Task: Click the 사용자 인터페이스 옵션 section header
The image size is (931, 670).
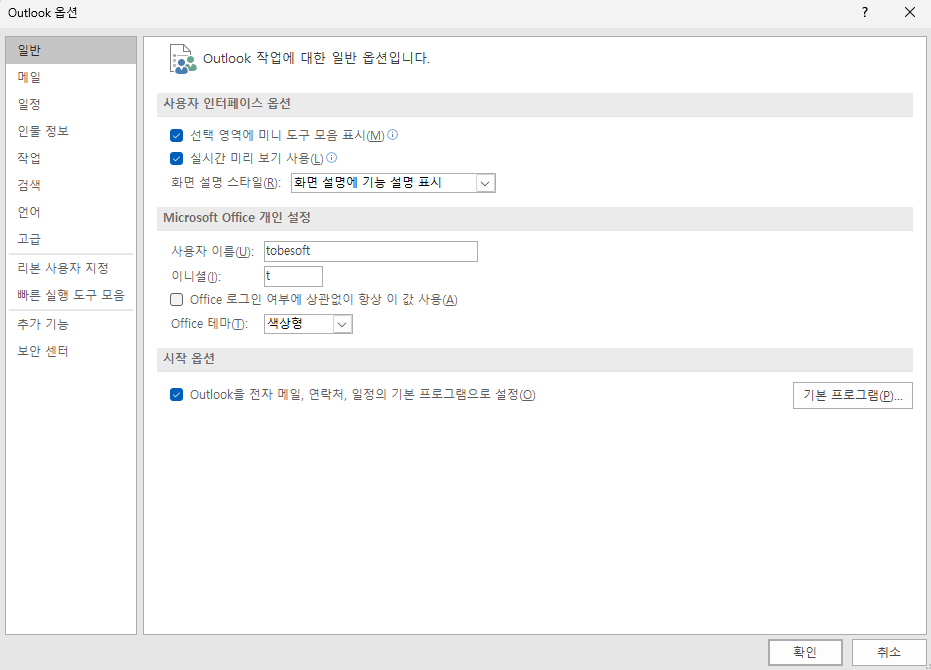Action: (x=534, y=104)
